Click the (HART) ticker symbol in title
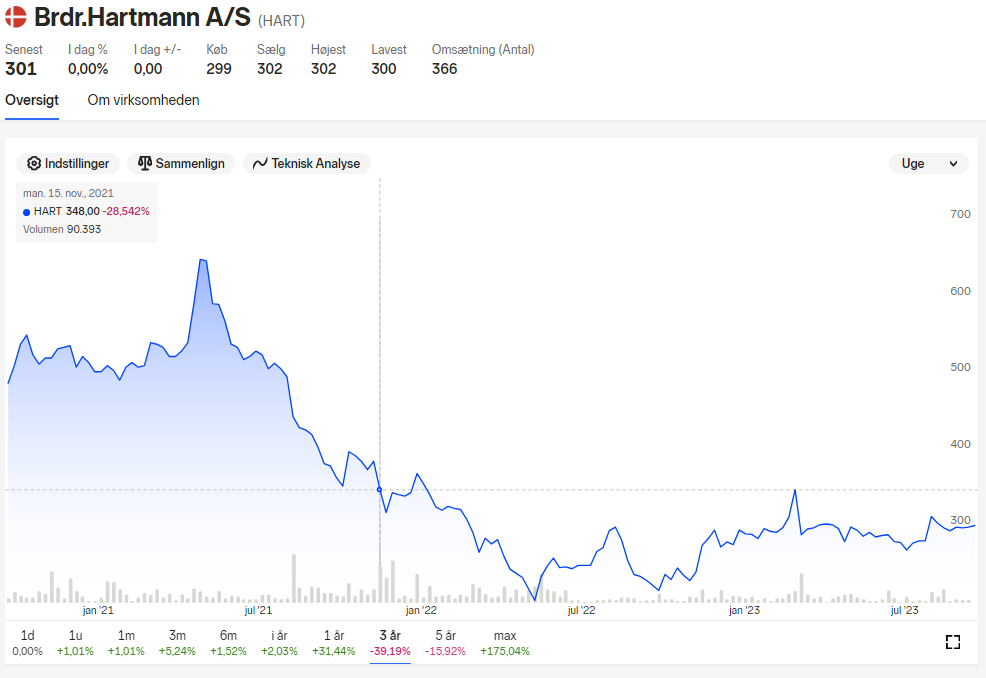Viewport: 986px width, 678px height. coord(282,21)
